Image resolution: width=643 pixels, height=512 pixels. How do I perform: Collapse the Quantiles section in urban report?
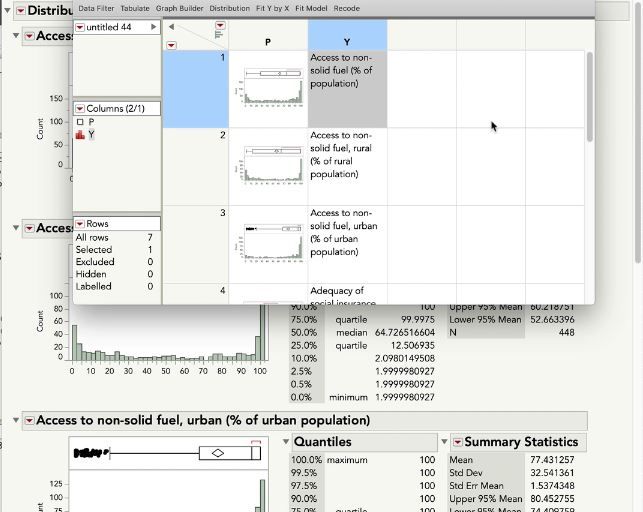[x=286, y=441]
